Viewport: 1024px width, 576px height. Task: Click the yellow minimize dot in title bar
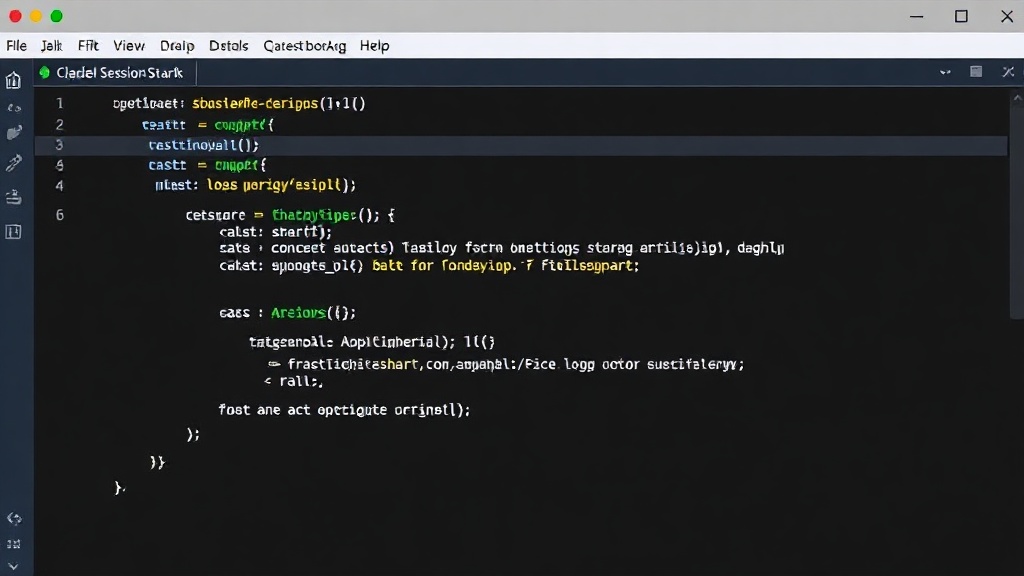36,16
